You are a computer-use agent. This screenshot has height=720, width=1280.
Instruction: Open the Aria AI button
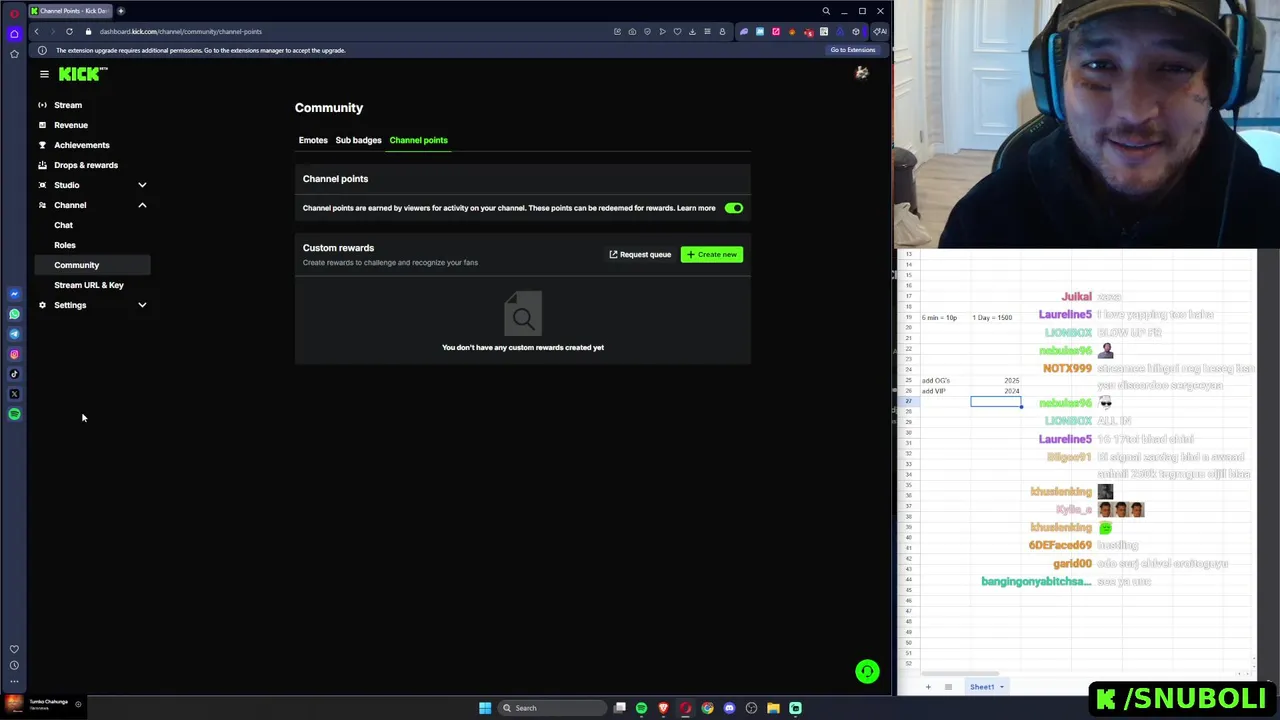880,31
